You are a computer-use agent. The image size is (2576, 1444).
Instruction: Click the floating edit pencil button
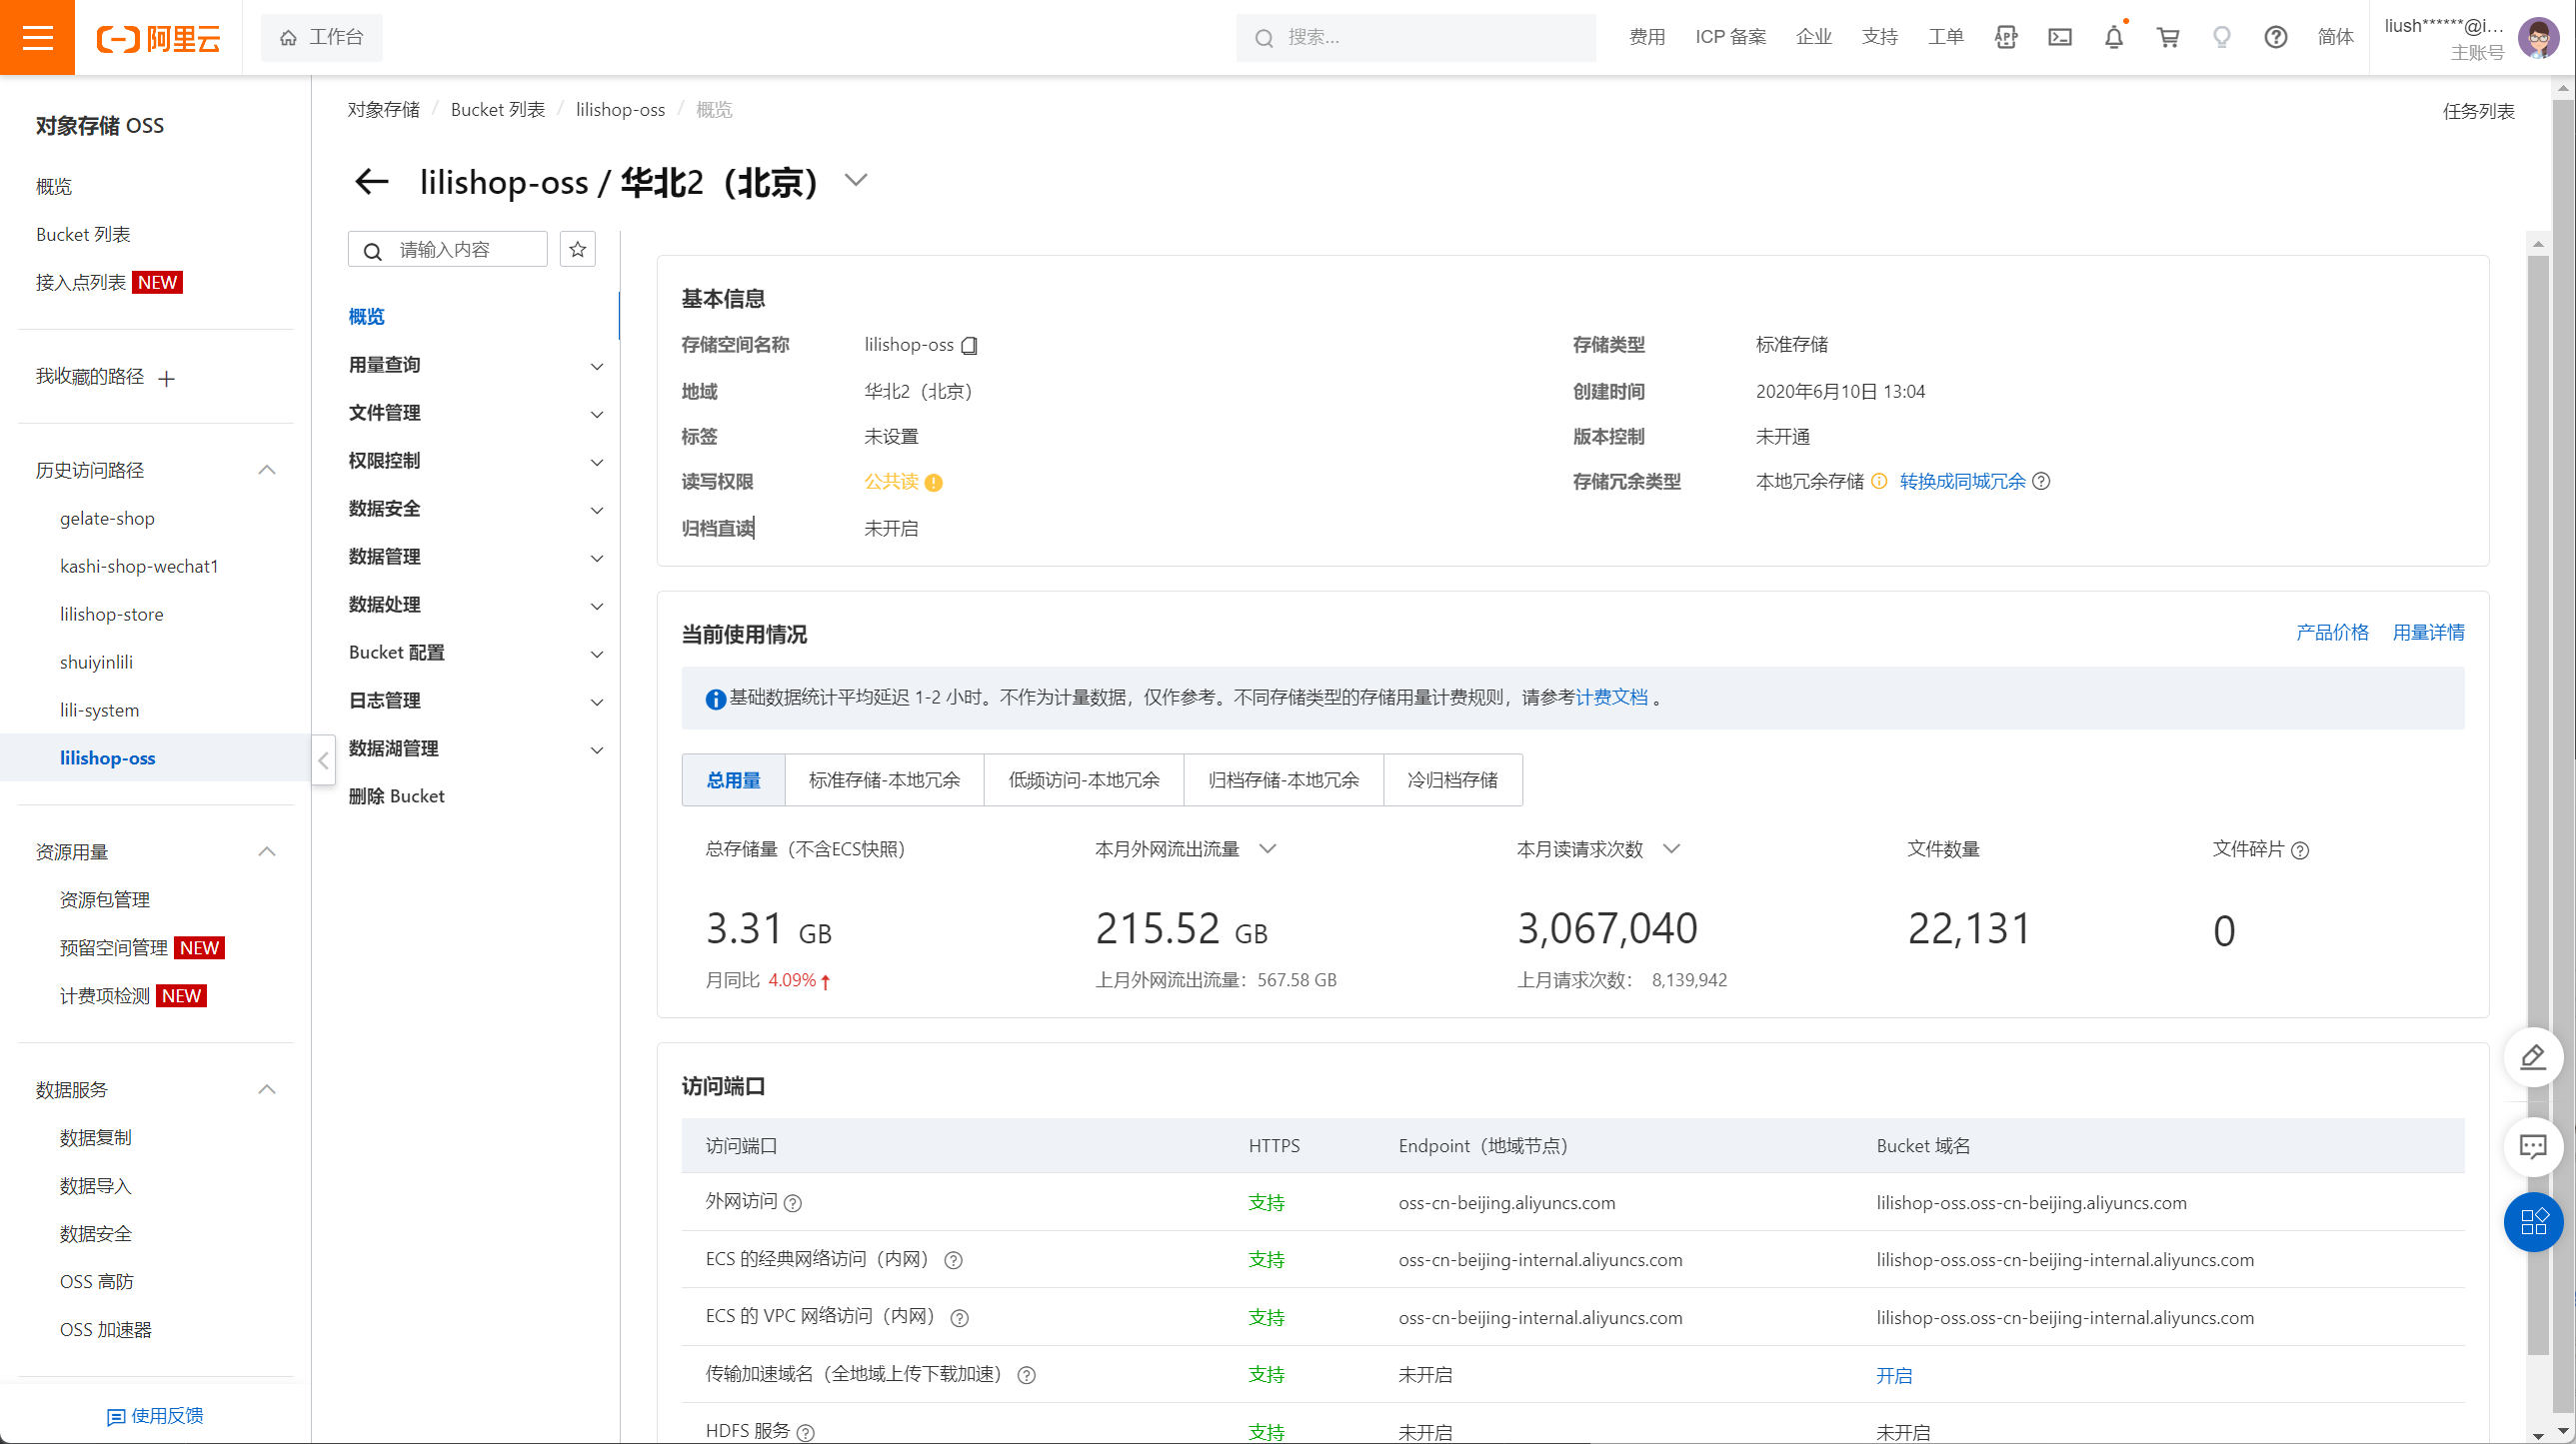2533,1057
